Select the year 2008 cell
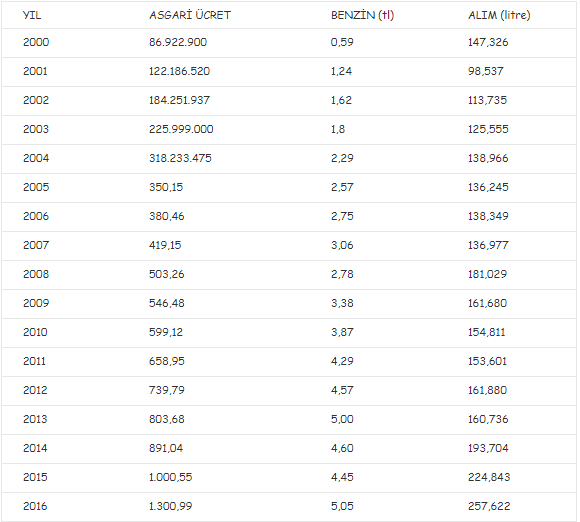Screen dimensions: 580x522 click(36, 274)
